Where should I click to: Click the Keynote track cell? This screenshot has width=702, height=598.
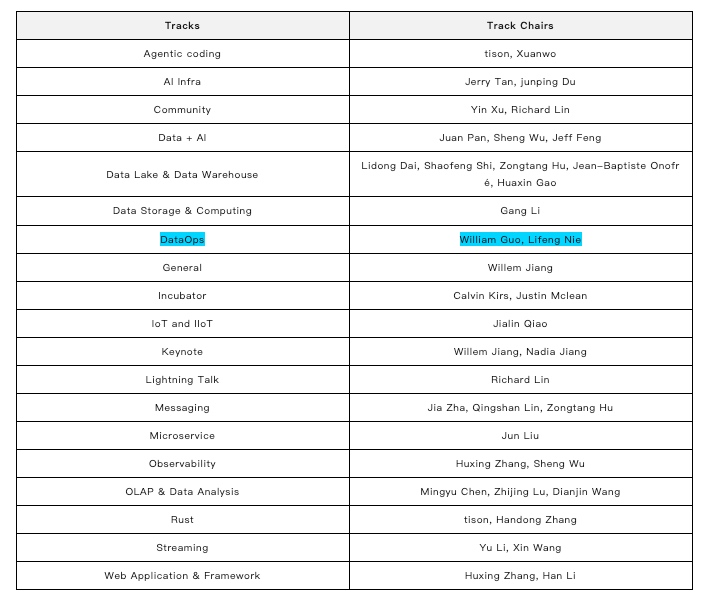tap(182, 352)
